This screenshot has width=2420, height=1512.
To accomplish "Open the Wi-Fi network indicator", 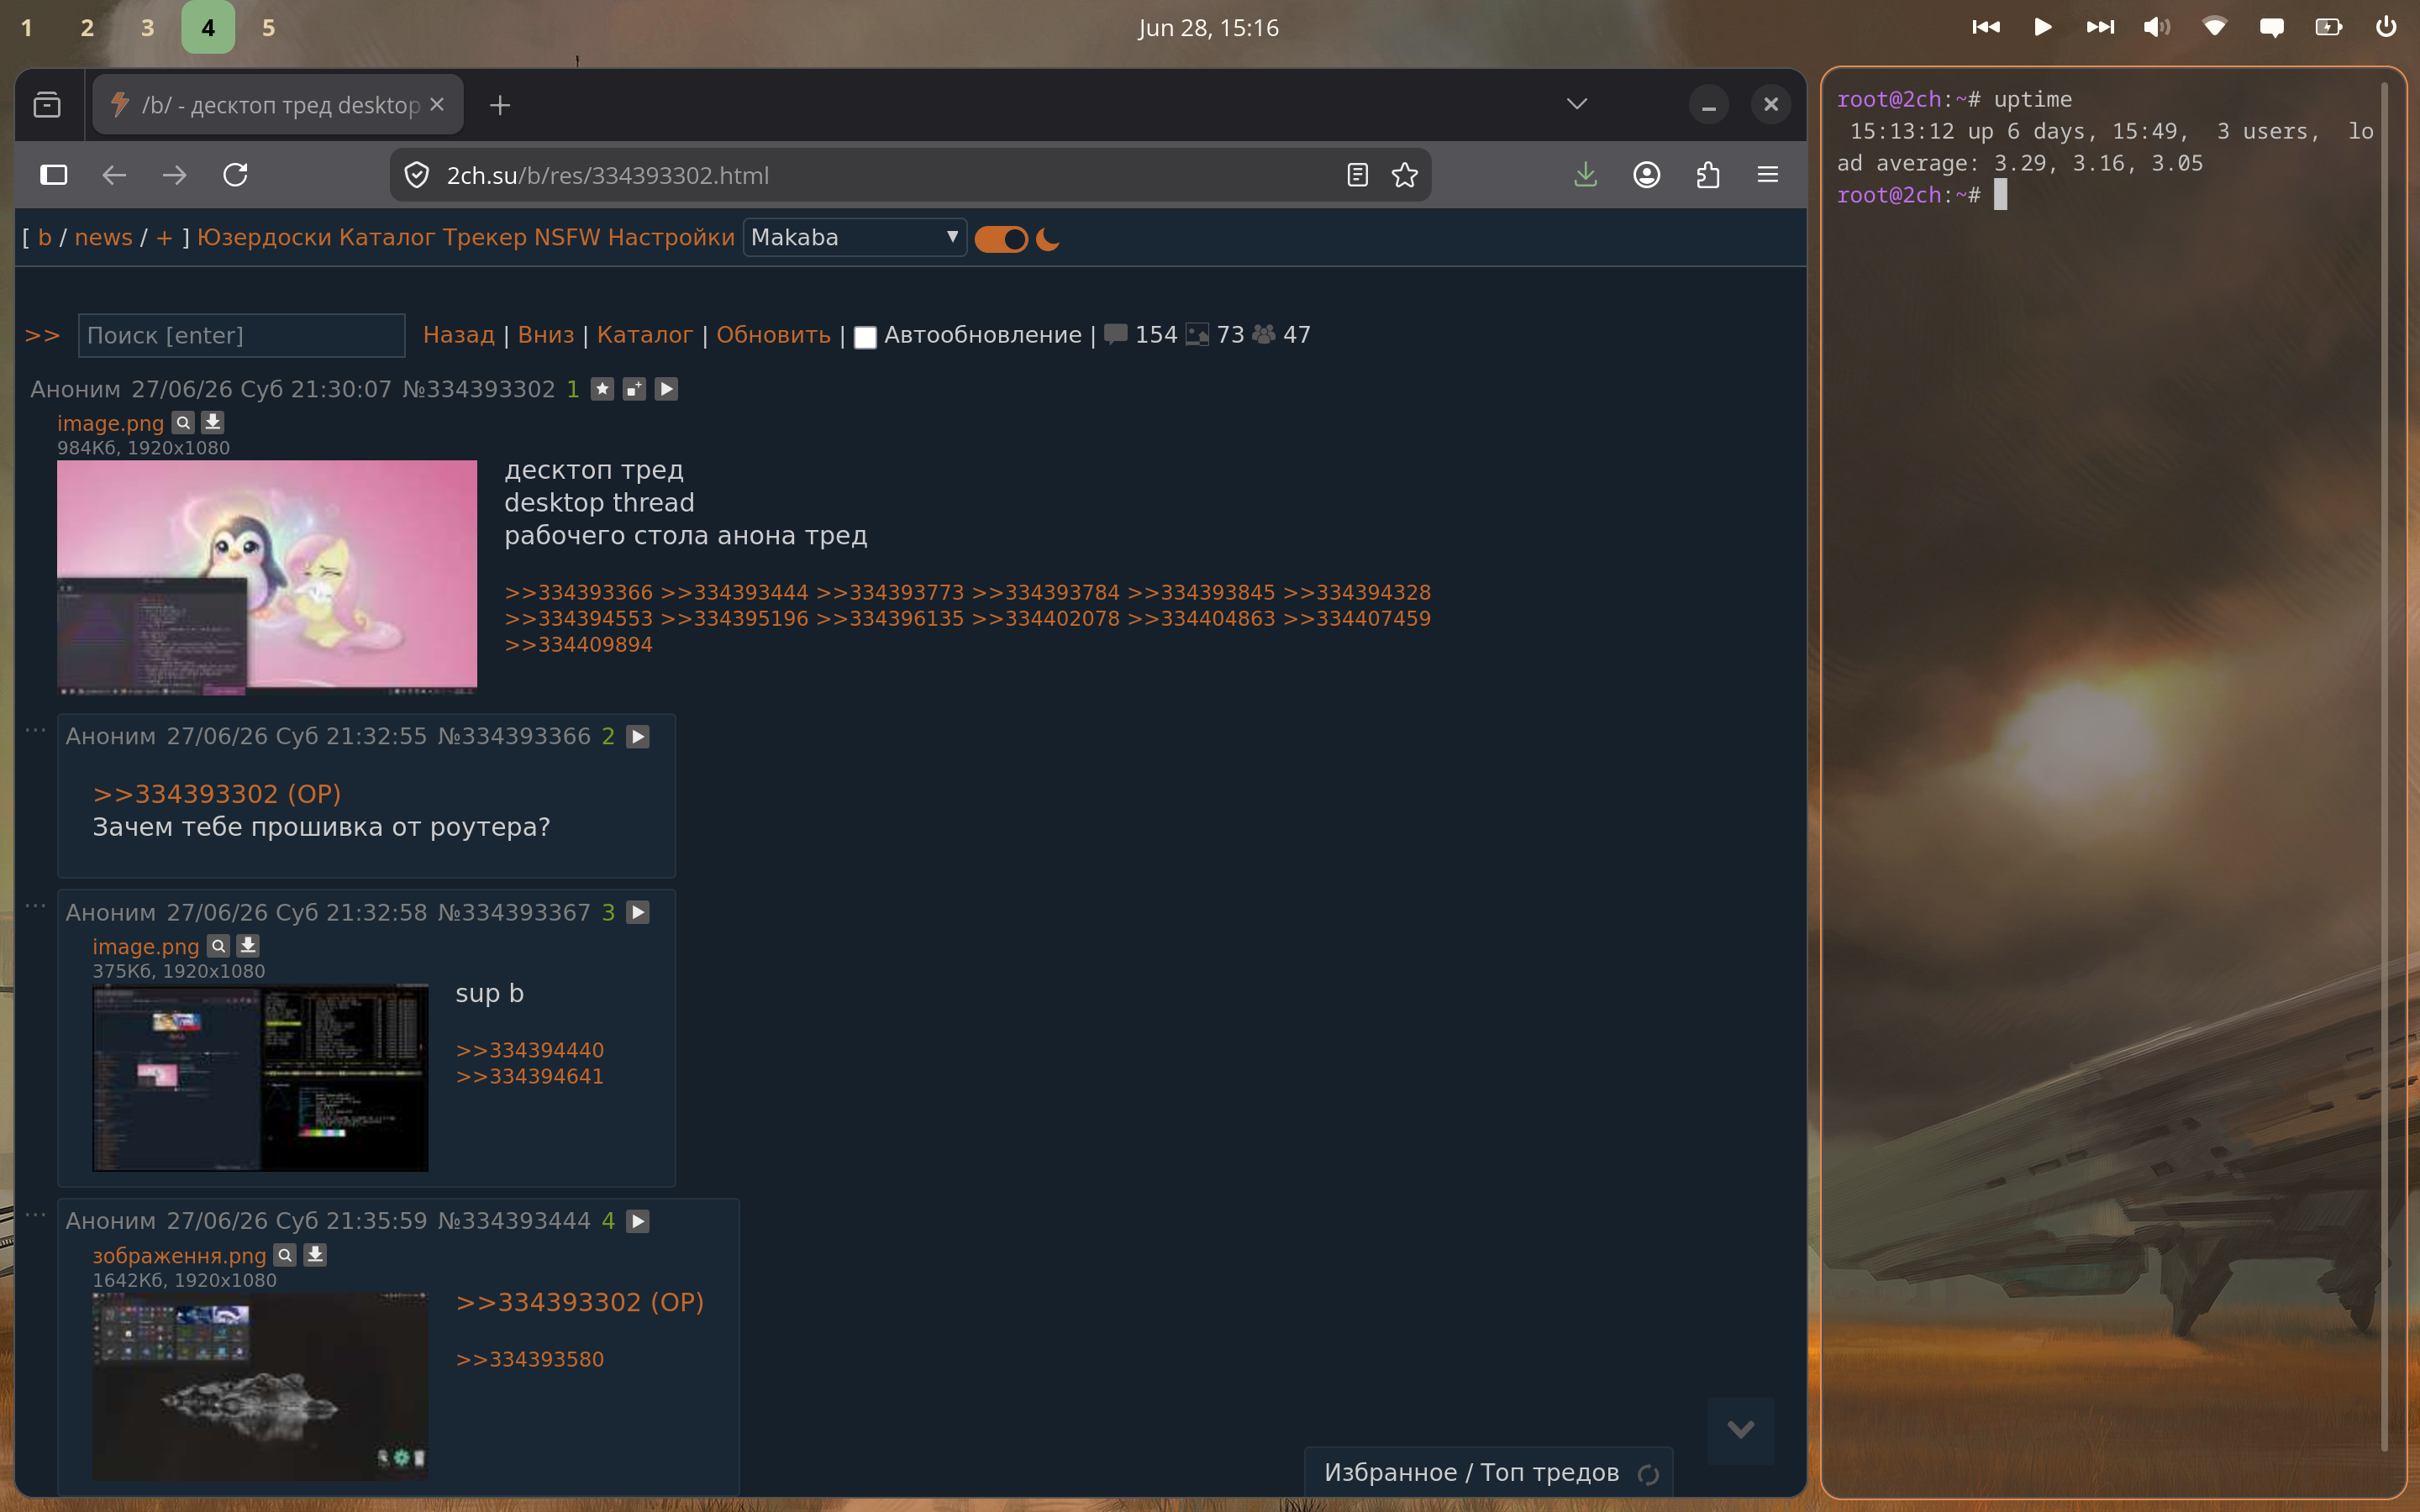I will (2215, 27).
